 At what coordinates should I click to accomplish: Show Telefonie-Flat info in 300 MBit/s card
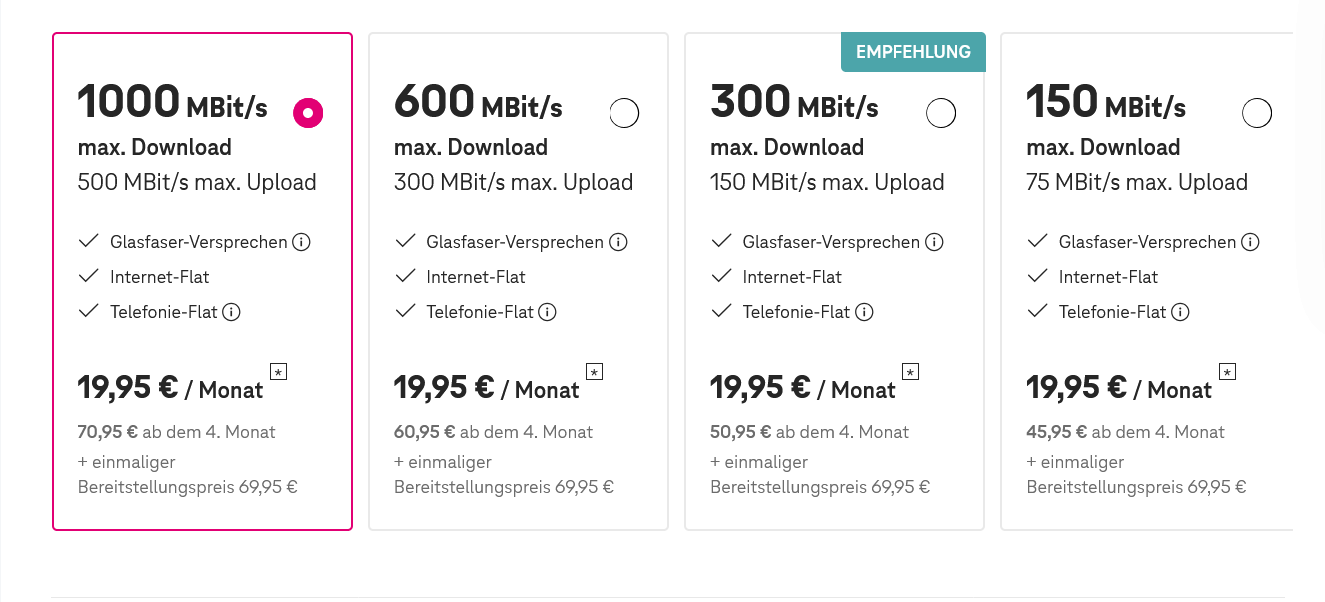864,312
